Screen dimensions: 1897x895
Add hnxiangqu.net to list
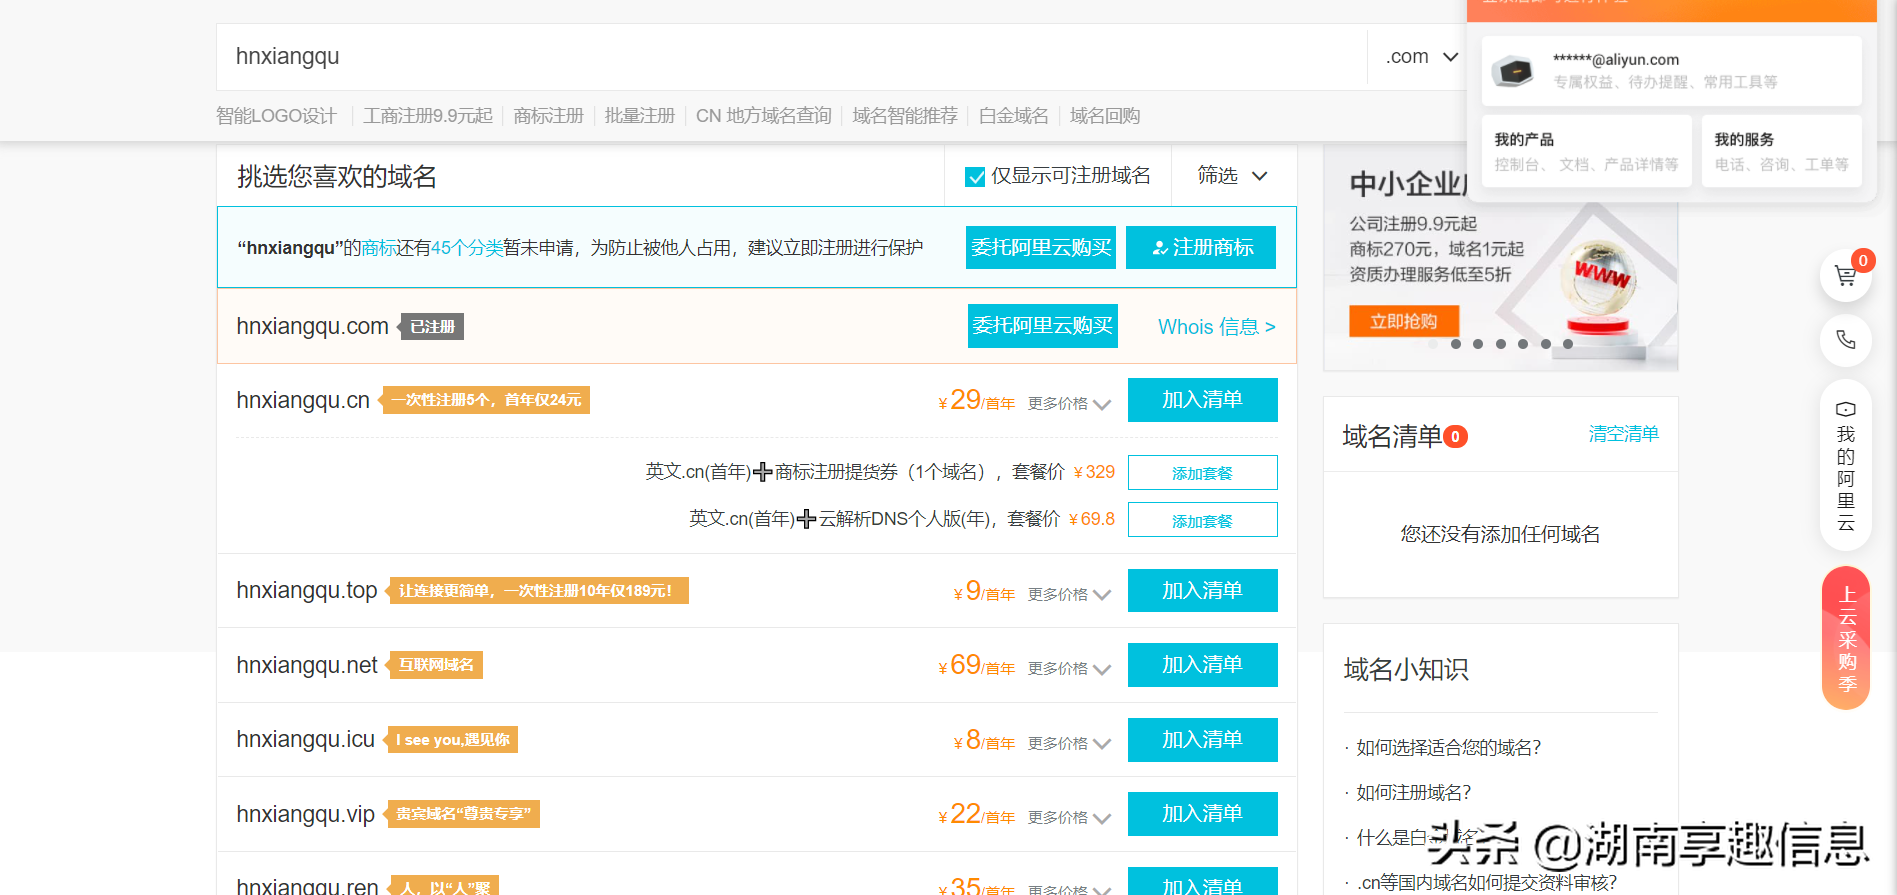(x=1203, y=665)
